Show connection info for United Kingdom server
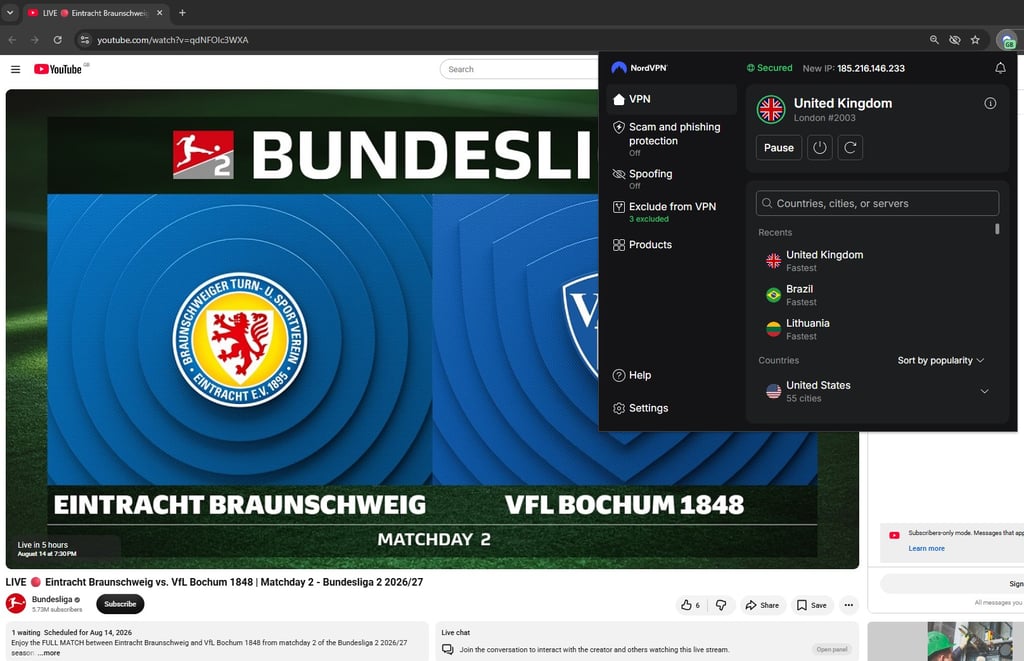The height and width of the screenshot is (661, 1024). [x=990, y=103]
